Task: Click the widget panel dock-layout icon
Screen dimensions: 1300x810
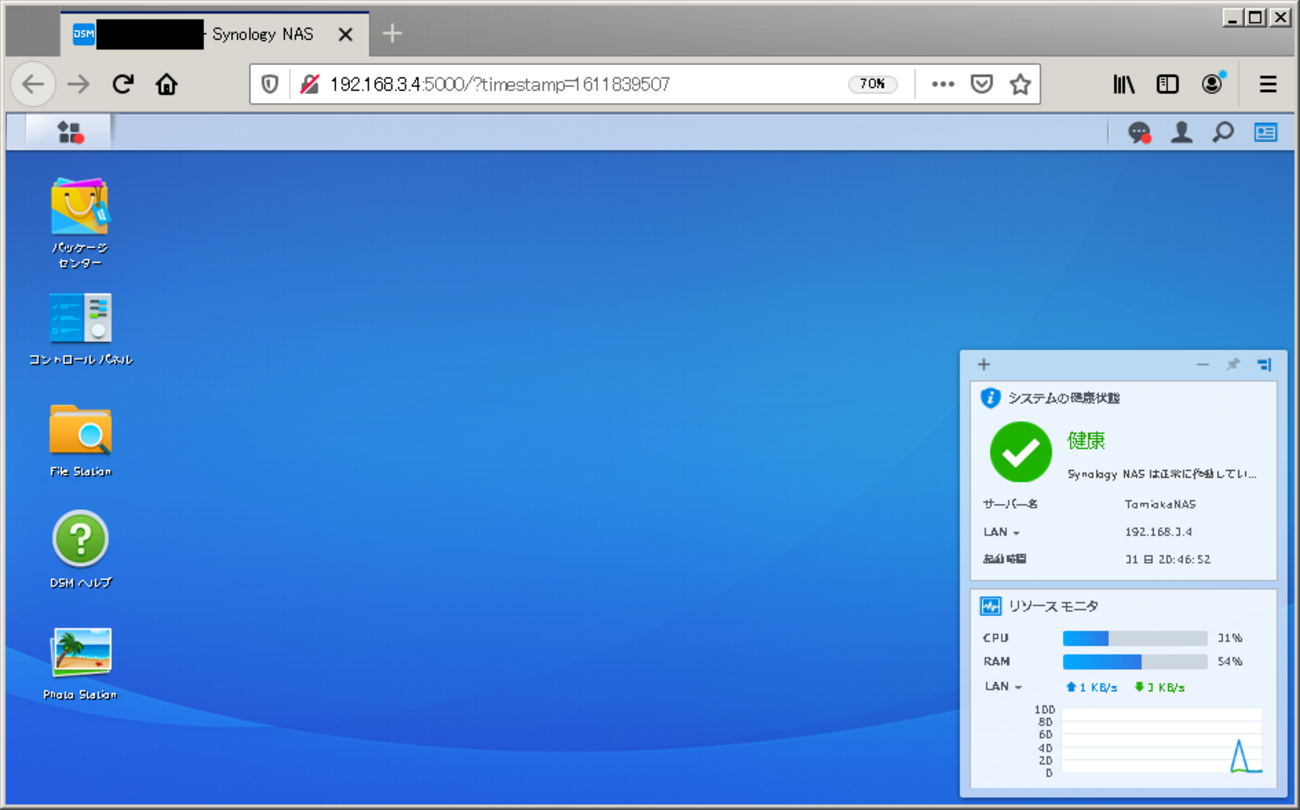Action: click(1264, 365)
